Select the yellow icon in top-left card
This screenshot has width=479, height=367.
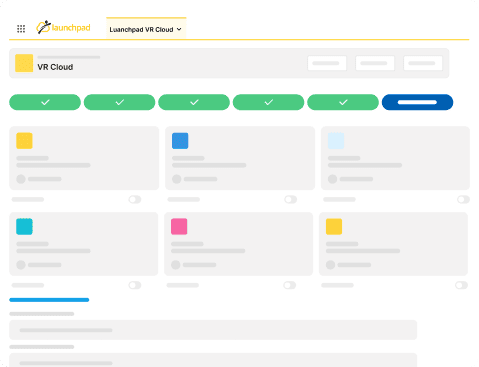point(24,141)
